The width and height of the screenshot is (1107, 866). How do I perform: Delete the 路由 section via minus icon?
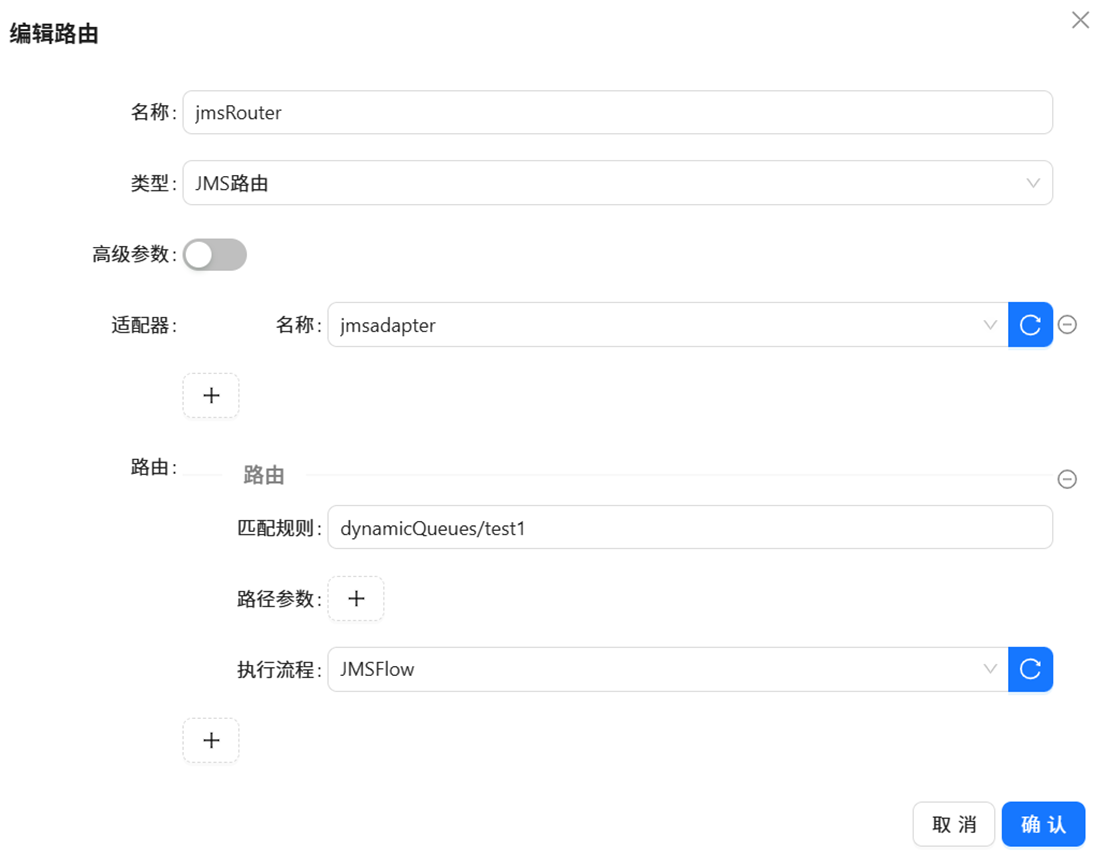point(1067,479)
